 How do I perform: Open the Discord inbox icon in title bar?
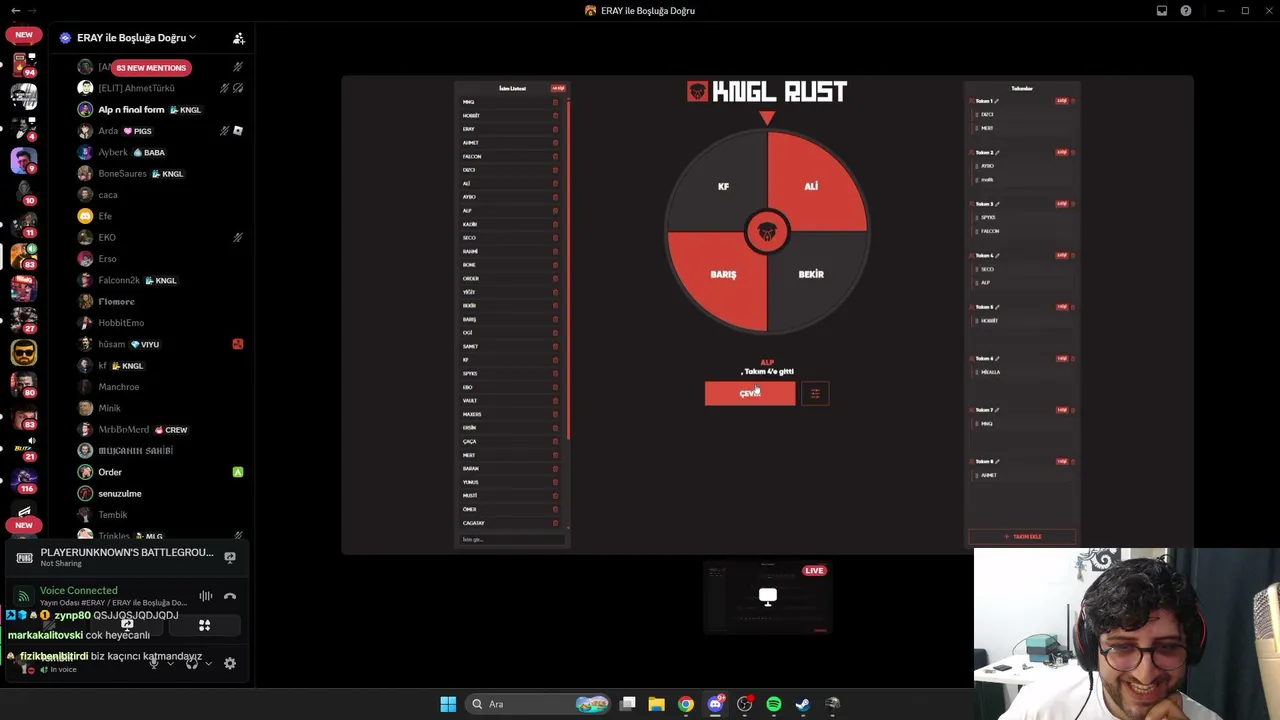click(x=1162, y=10)
